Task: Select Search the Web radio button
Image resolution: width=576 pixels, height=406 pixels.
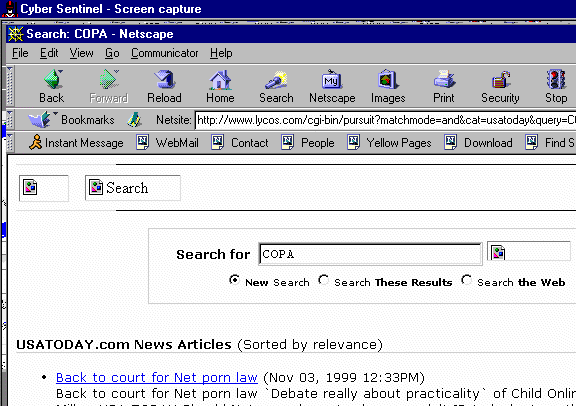Action: (x=467, y=280)
